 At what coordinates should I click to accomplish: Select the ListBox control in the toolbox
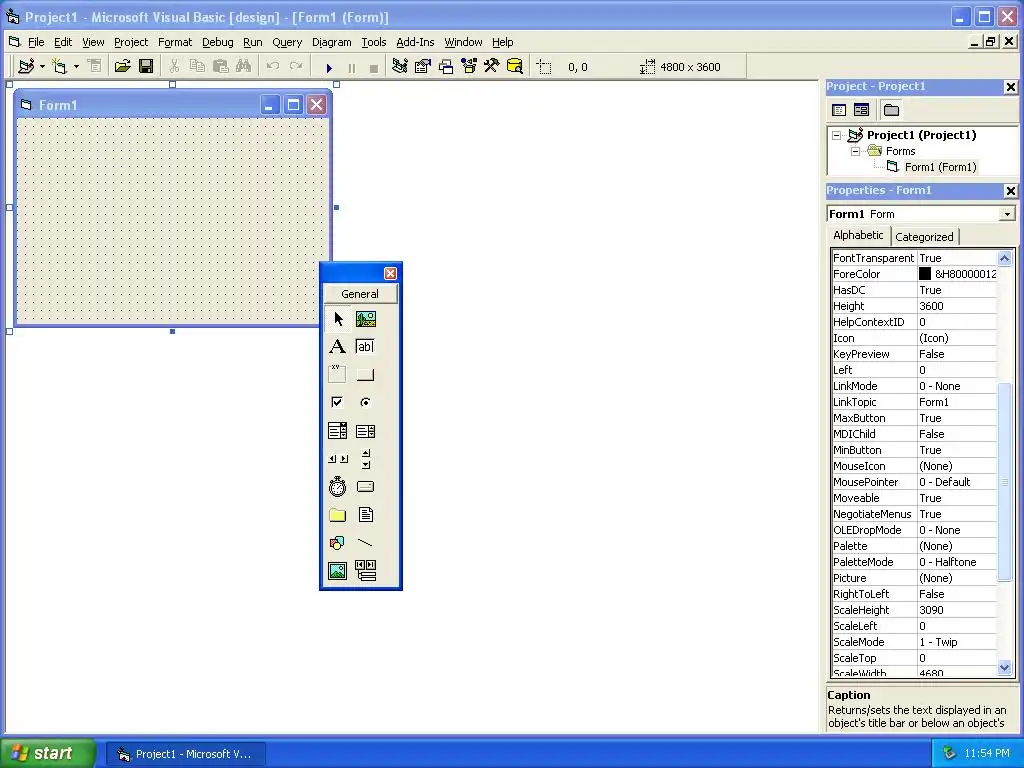[x=366, y=430]
